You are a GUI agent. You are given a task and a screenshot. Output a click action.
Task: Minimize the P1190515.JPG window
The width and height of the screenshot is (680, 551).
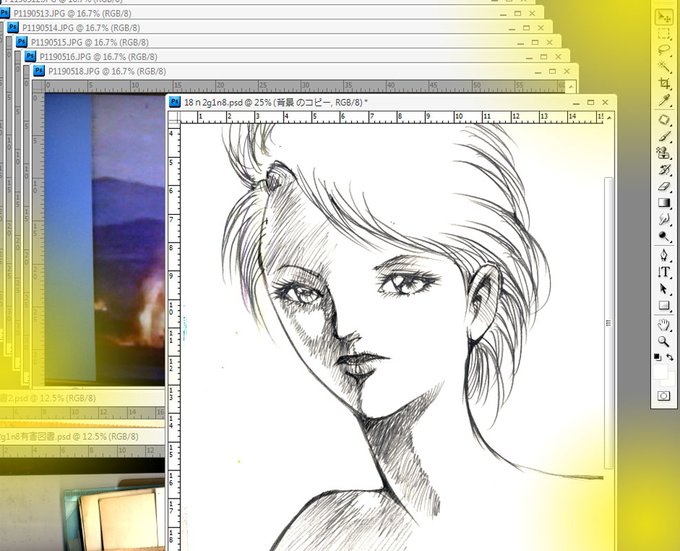[520, 43]
